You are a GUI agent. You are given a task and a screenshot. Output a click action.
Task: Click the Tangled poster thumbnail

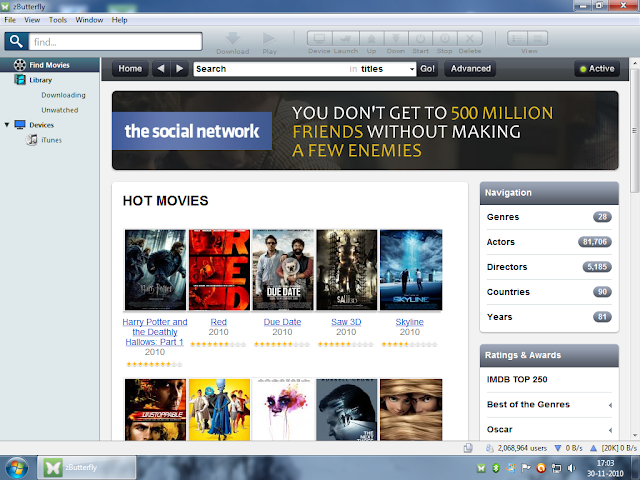coord(411,410)
